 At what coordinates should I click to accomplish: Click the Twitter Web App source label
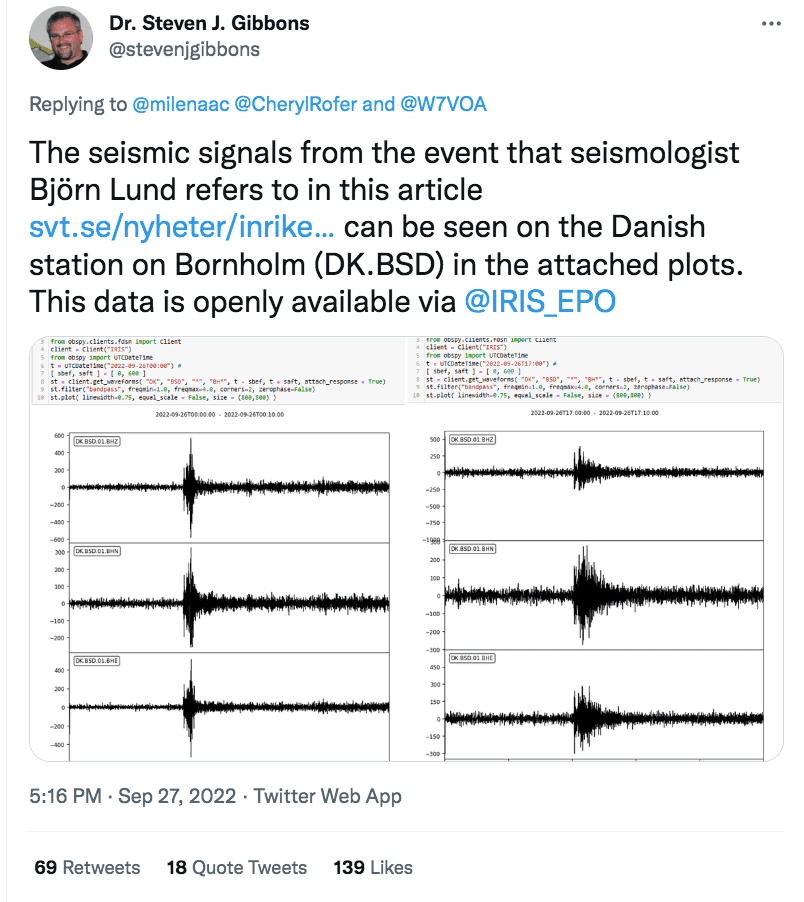point(328,796)
